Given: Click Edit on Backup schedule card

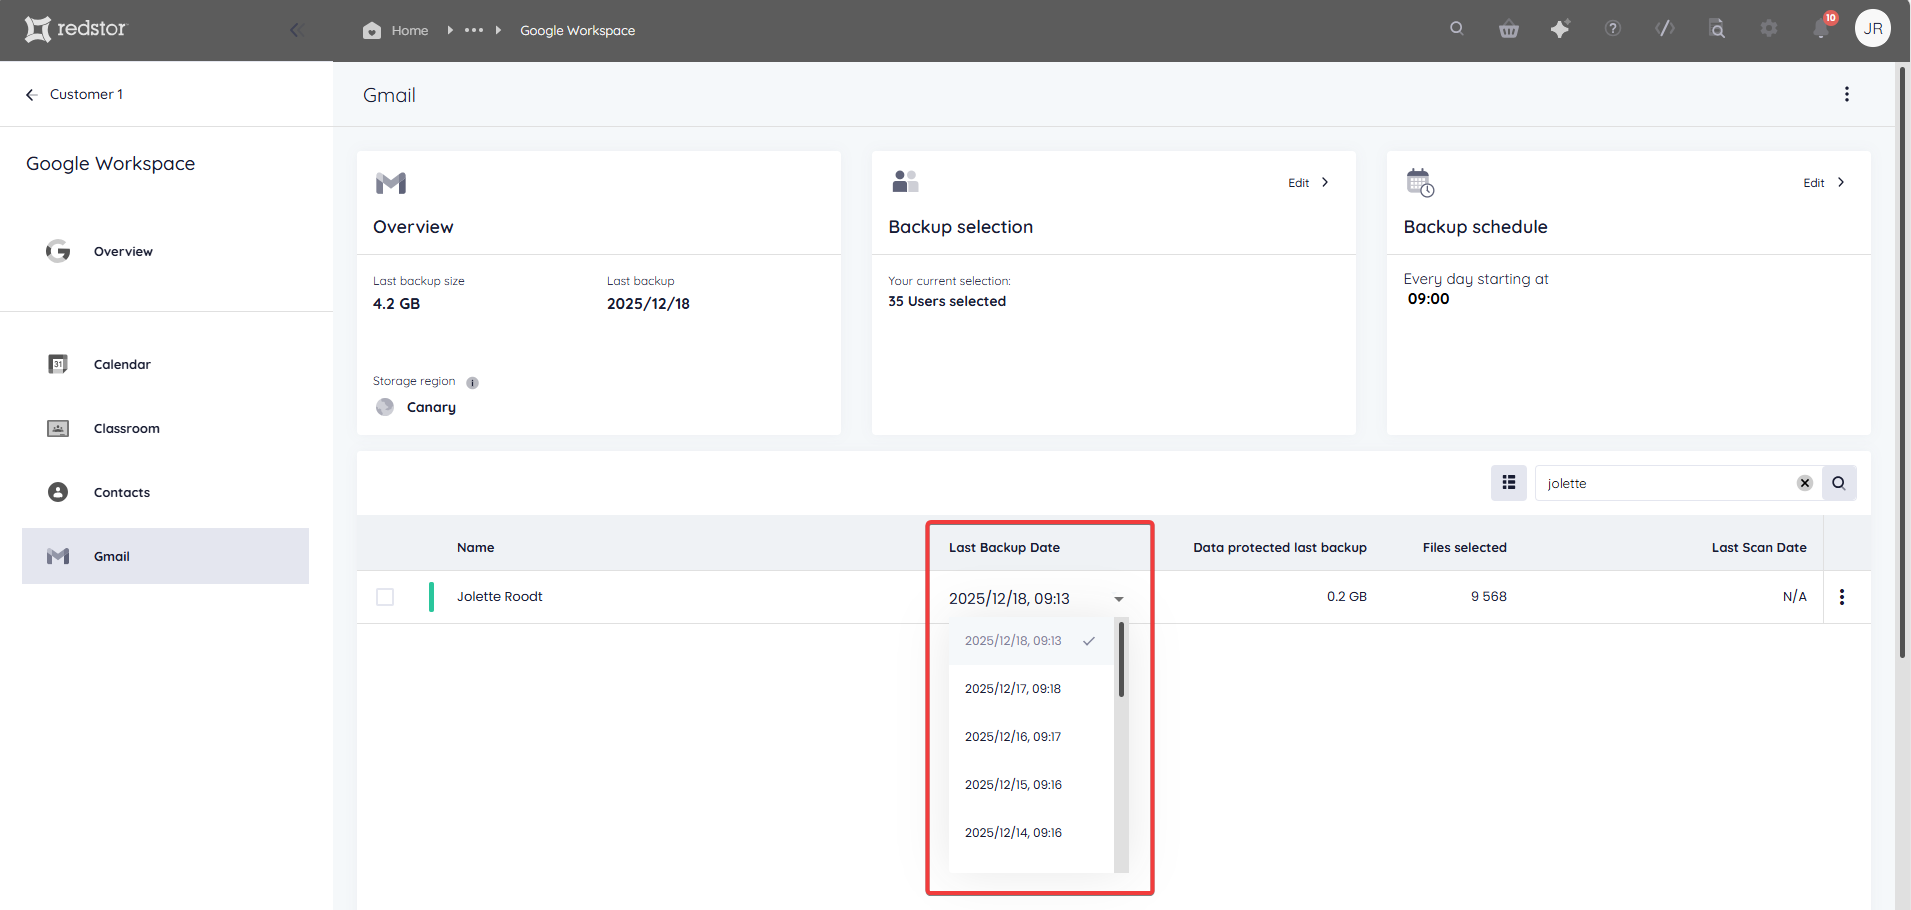Looking at the screenshot, I should click(1813, 183).
